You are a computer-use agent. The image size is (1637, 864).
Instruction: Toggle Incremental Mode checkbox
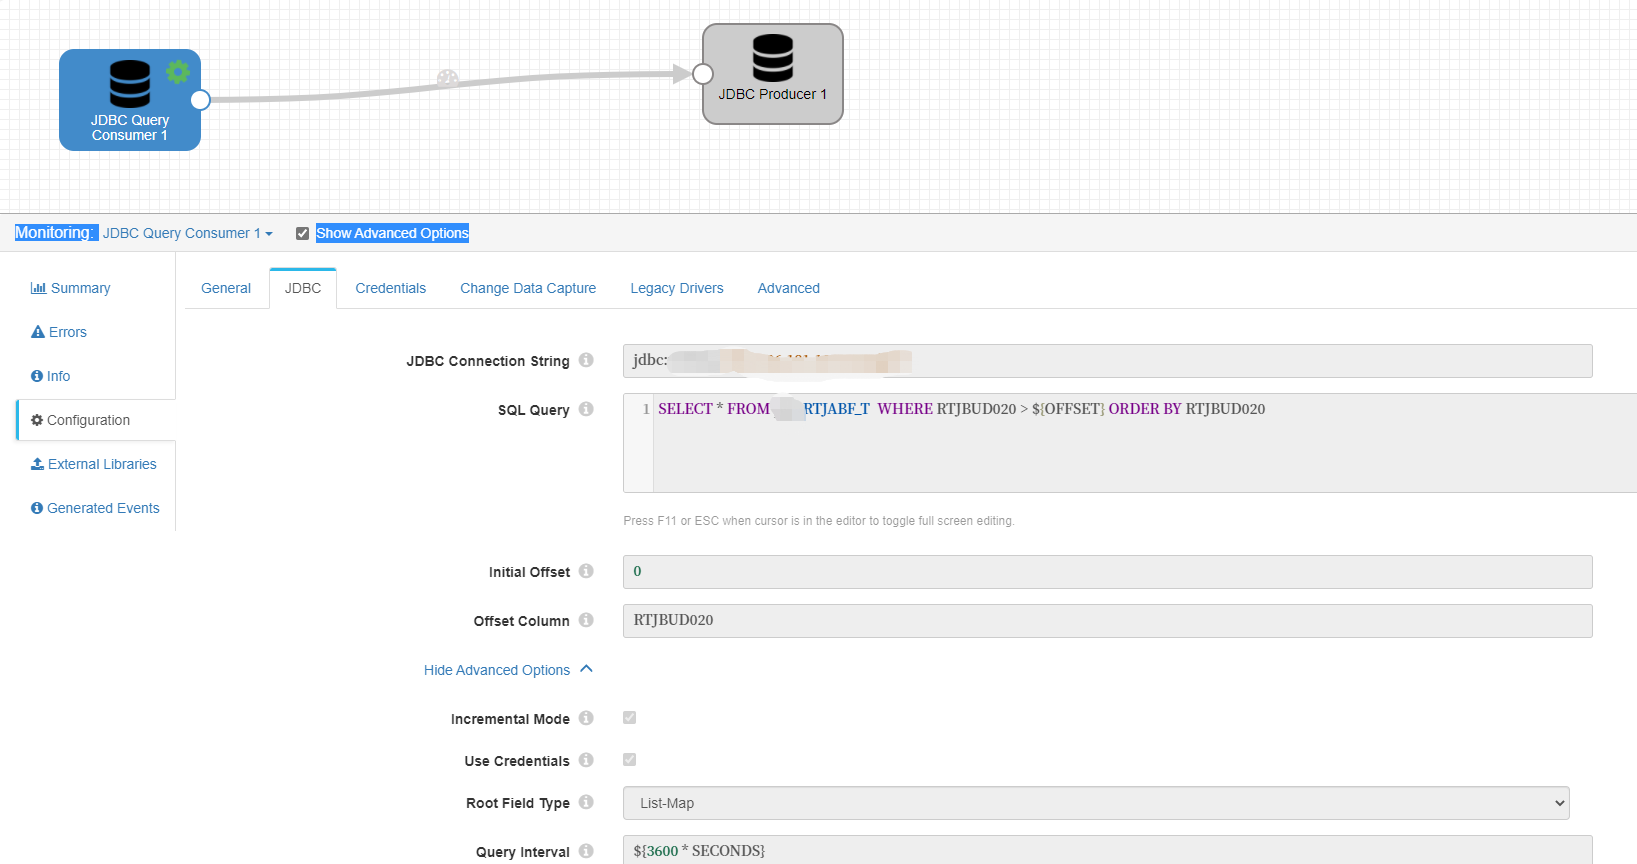[630, 718]
